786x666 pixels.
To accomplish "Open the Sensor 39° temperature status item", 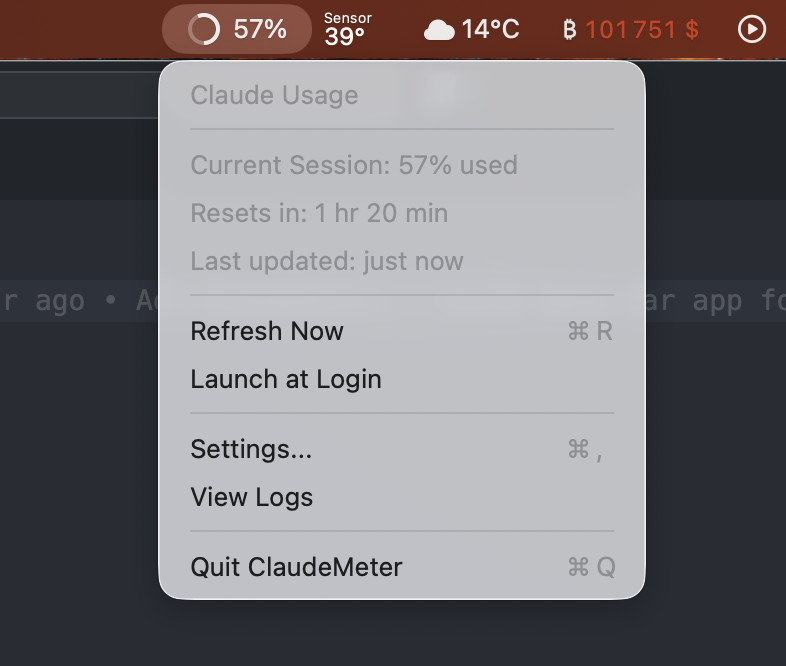I will click(x=347, y=30).
